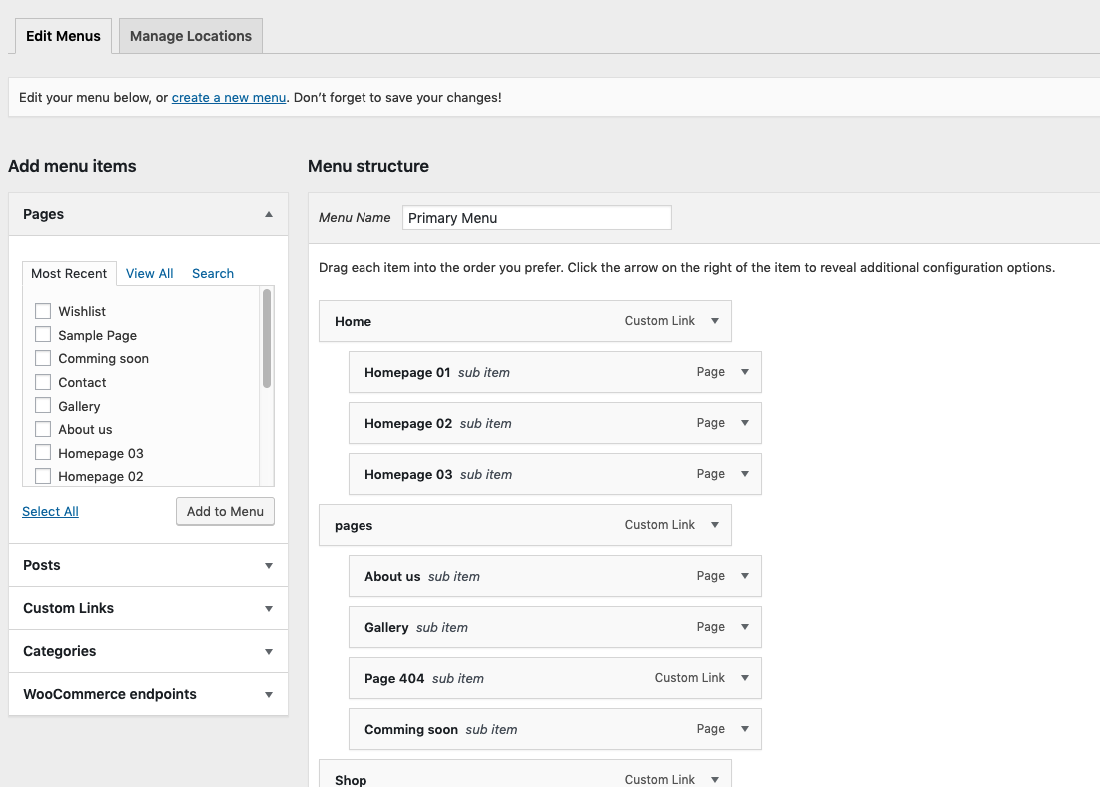Follow the create a new menu link

click(229, 98)
